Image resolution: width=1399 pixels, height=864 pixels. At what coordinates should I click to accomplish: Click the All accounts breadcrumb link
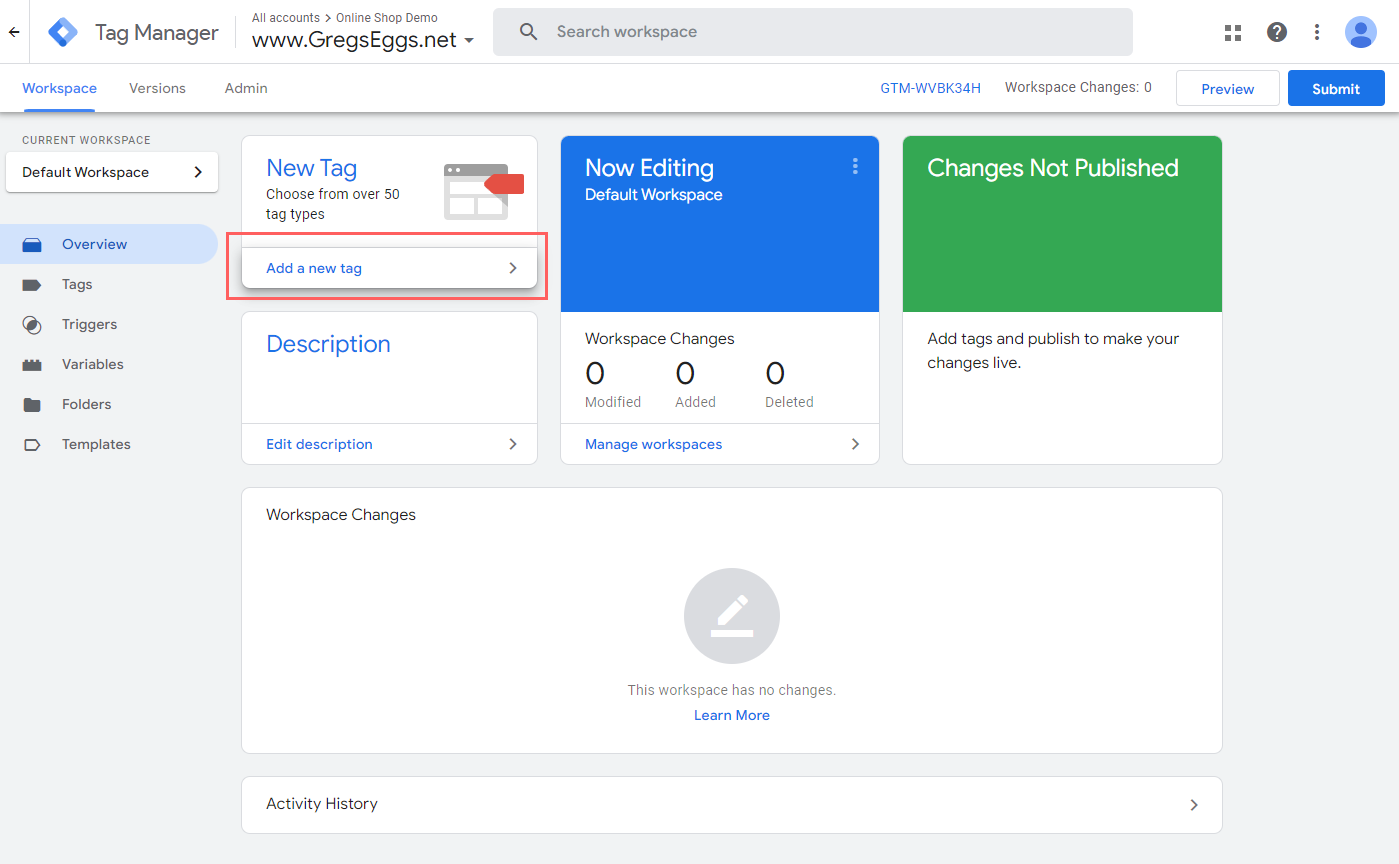286,18
